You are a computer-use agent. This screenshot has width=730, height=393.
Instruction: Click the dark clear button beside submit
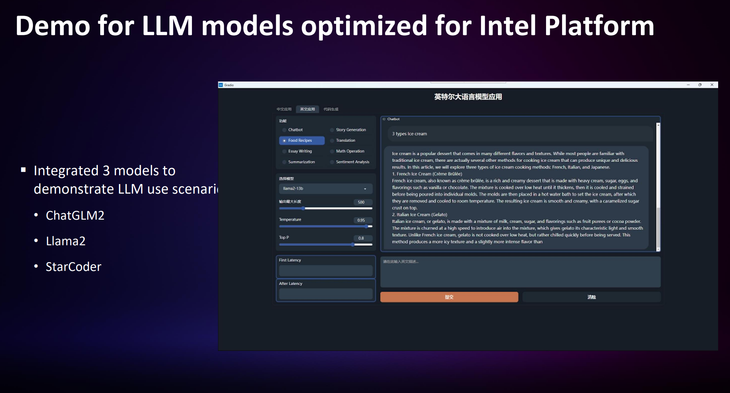tap(591, 297)
